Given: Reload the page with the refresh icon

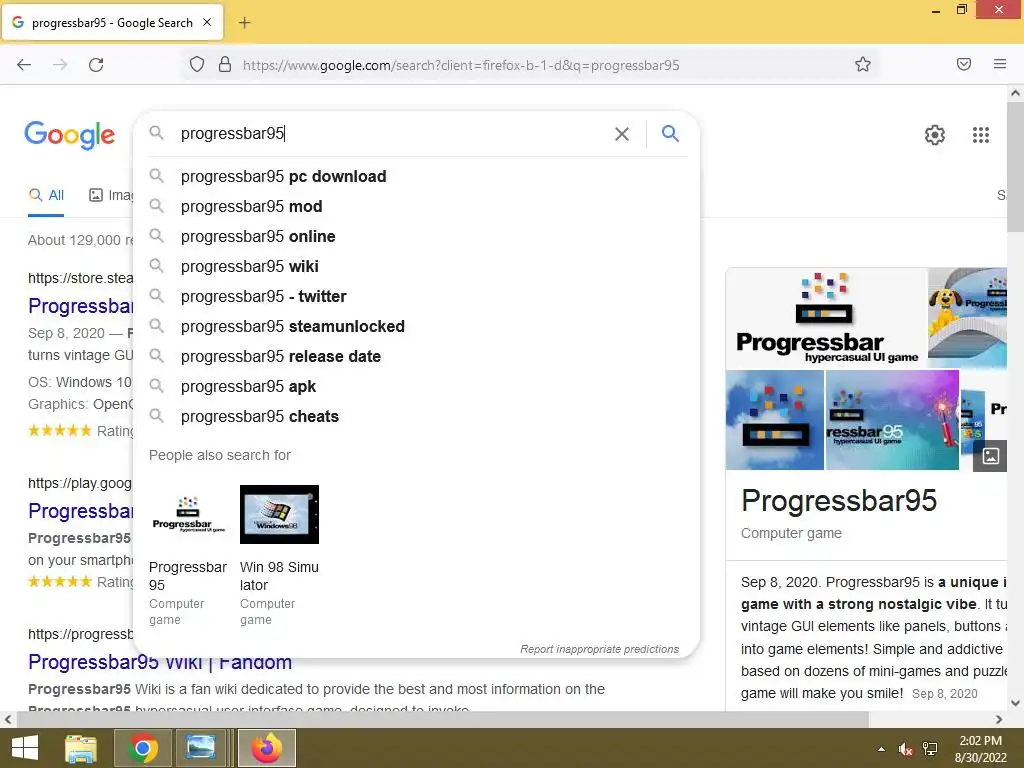Looking at the screenshot, I should [96, 65].
